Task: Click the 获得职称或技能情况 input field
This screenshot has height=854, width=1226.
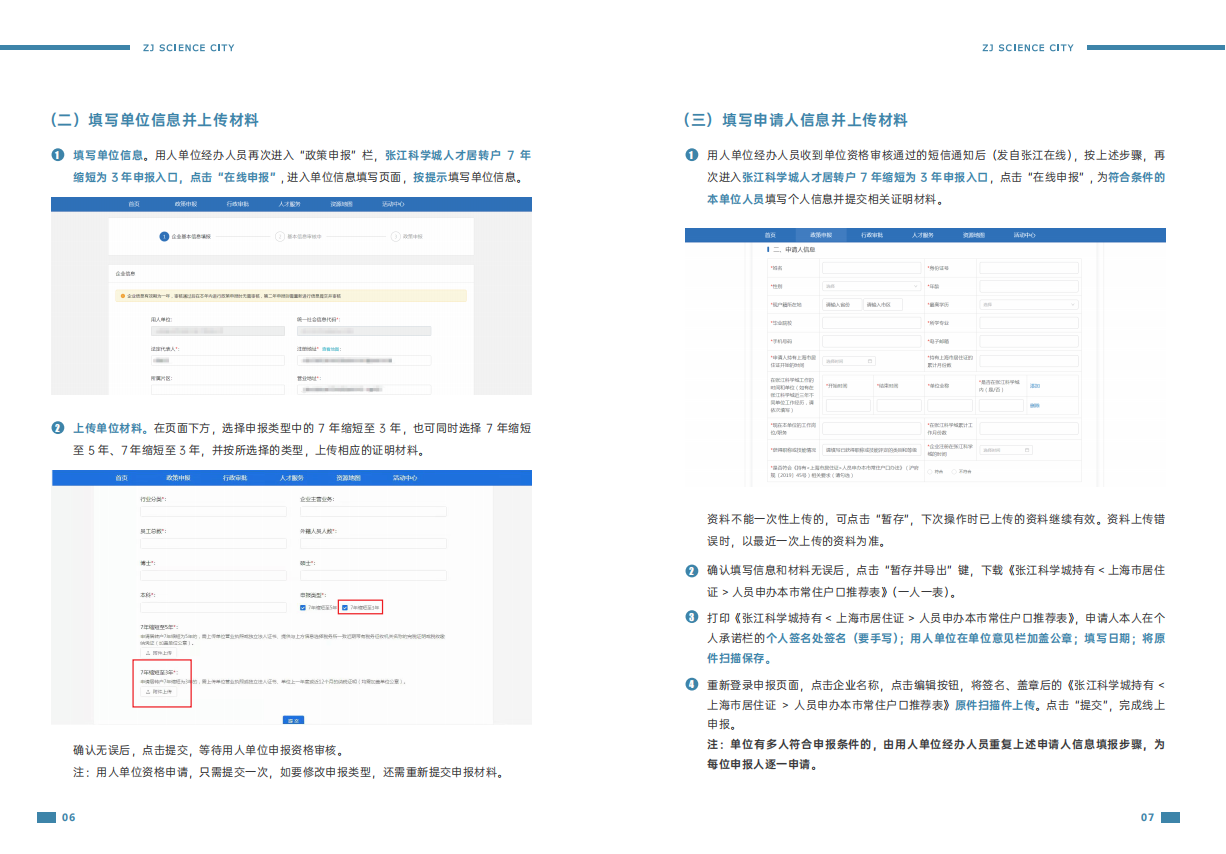Action: (871, 450)
